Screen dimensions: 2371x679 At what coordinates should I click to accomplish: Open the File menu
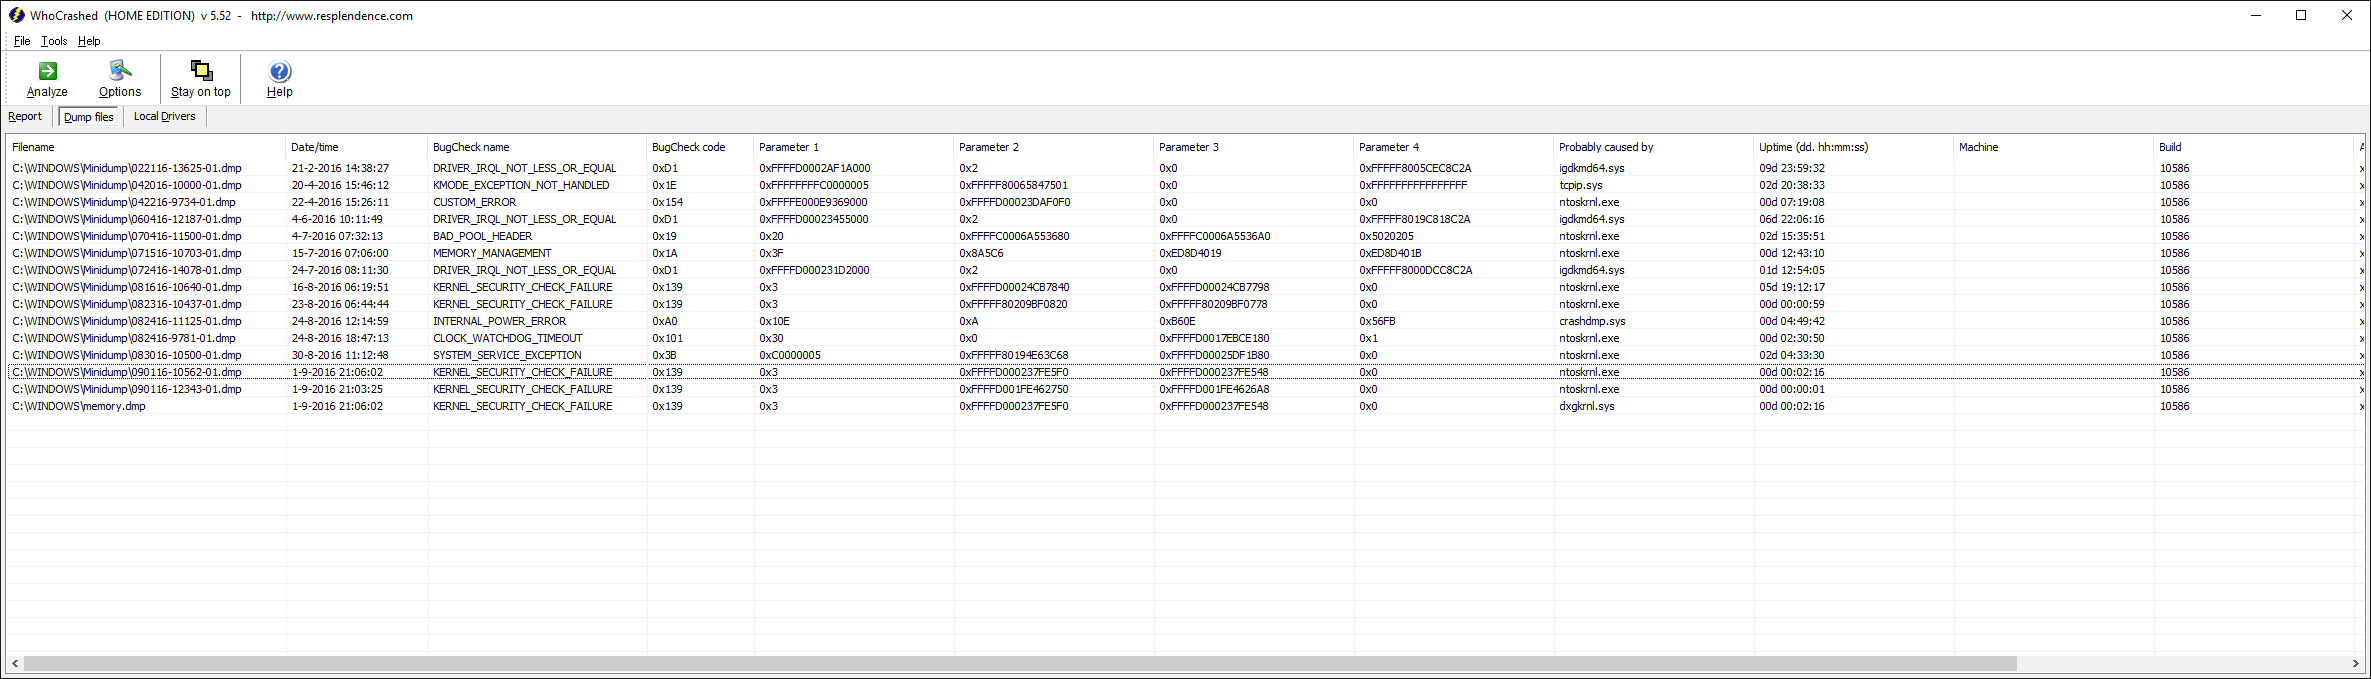(22, 41)
